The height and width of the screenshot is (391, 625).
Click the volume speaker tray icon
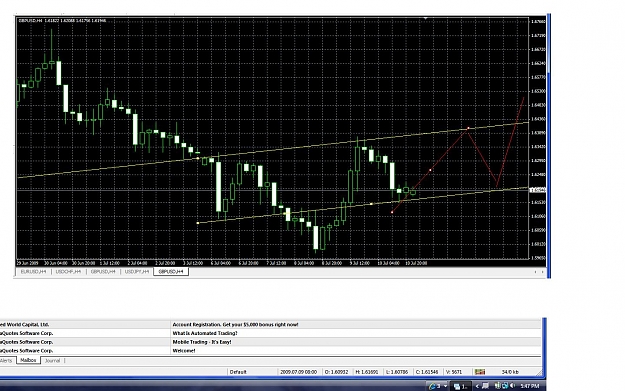click(512, 386)
